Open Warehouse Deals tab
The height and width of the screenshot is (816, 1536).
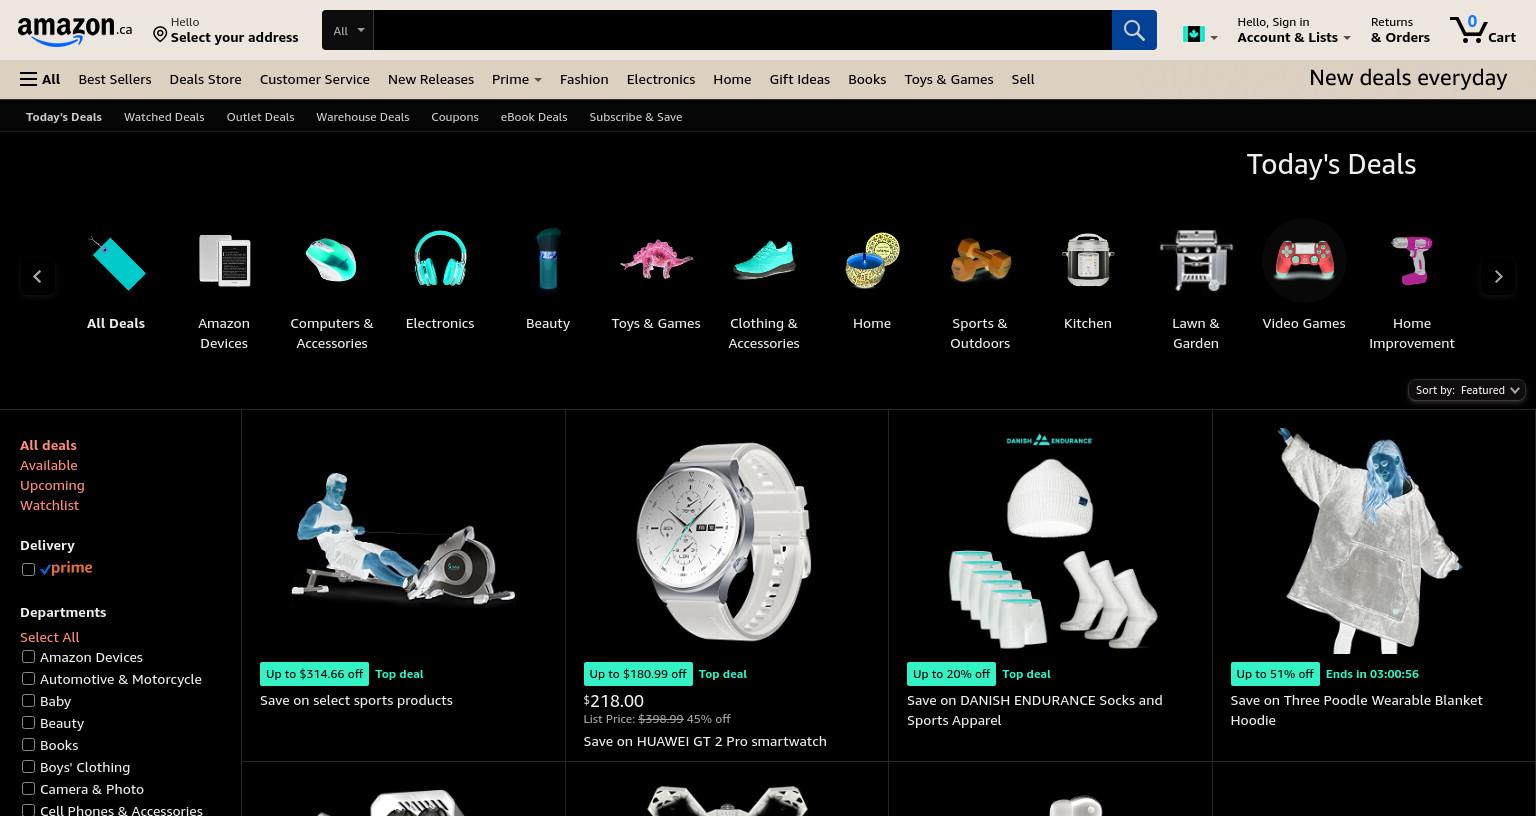(x=363, y=117)
